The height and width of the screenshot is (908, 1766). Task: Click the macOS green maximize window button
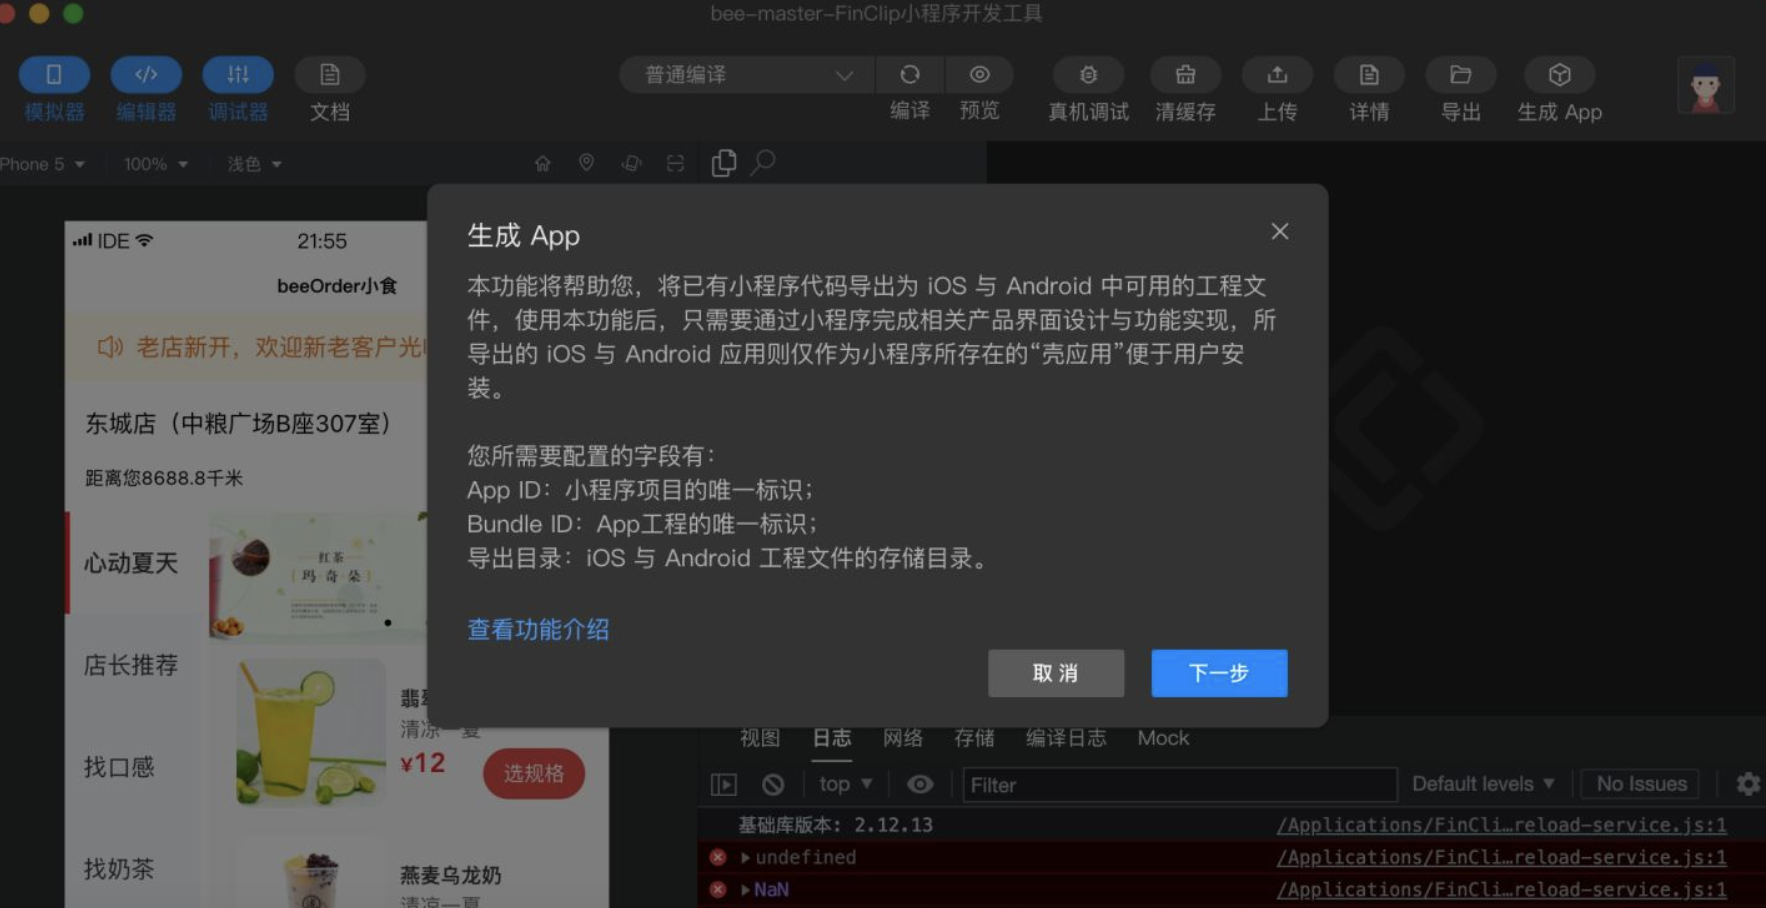(73, 13)
